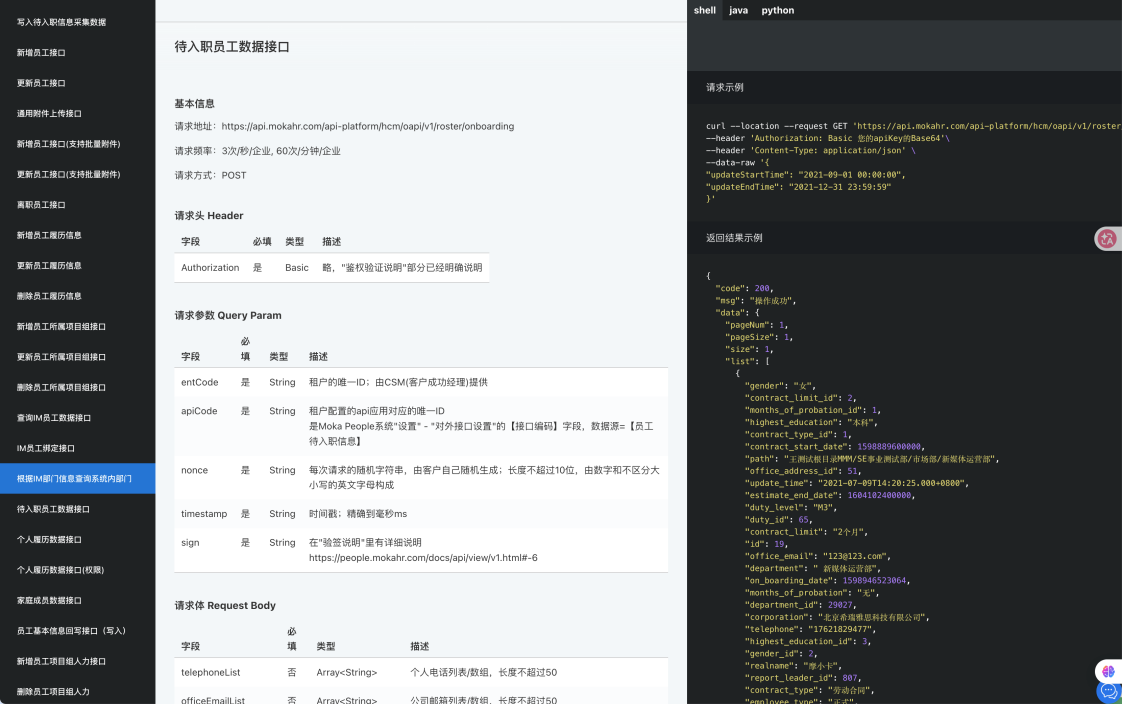Click the 待入职员工数据接口 page heading
The image size is (1122, 704).
pyautogui.click(x=232, y=47)
